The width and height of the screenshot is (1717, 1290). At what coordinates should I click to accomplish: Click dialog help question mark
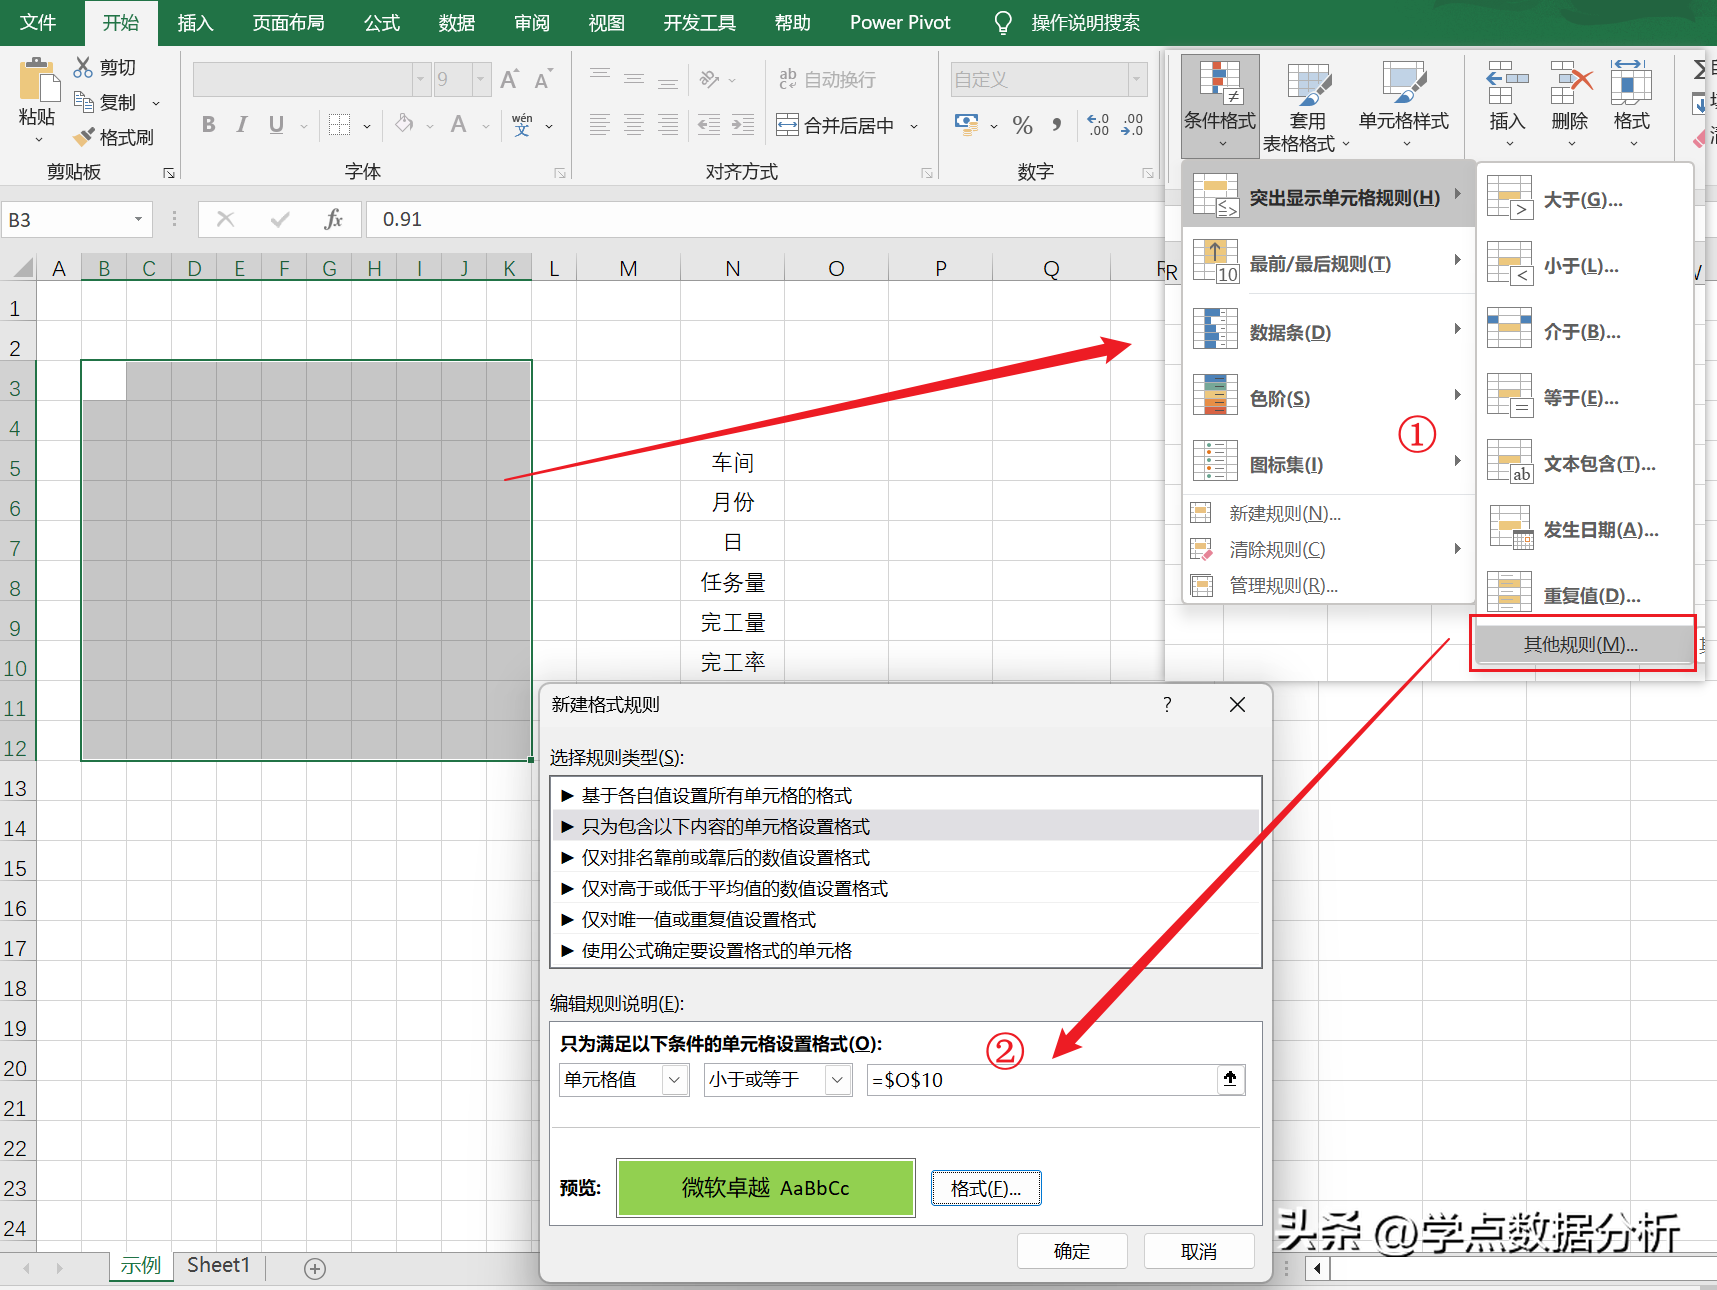(1167, 705)
